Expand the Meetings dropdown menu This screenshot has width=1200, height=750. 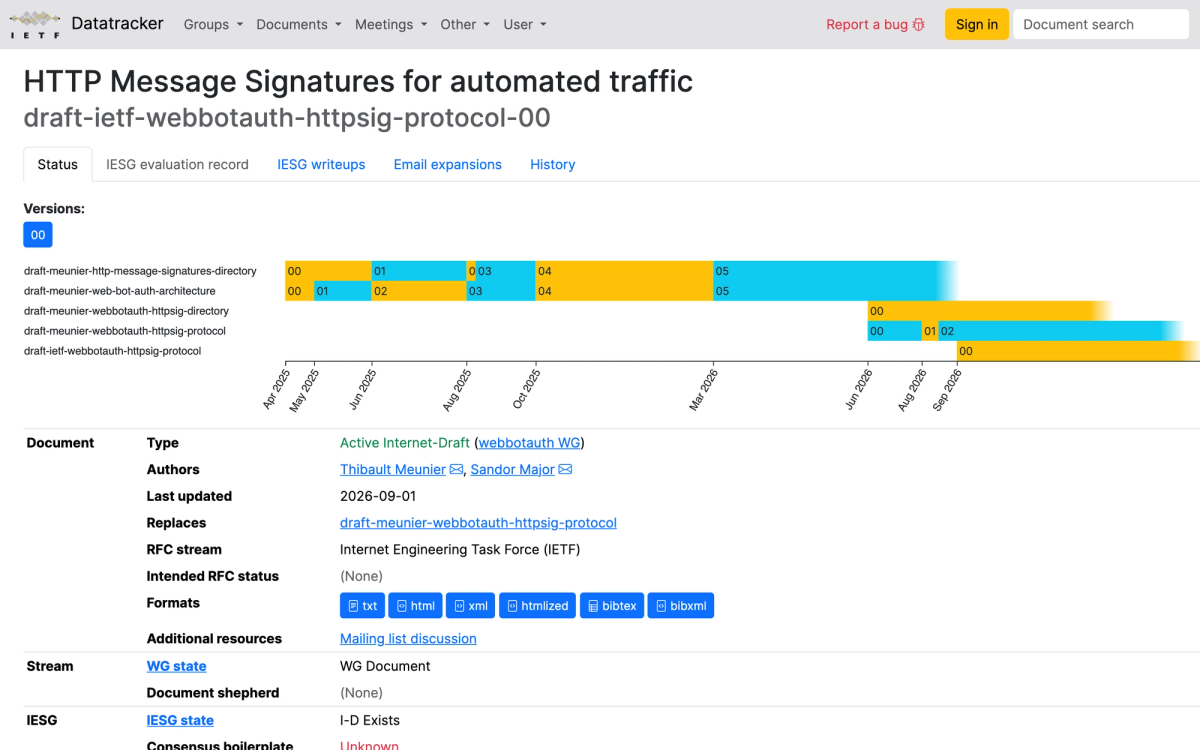coord(391,24)
